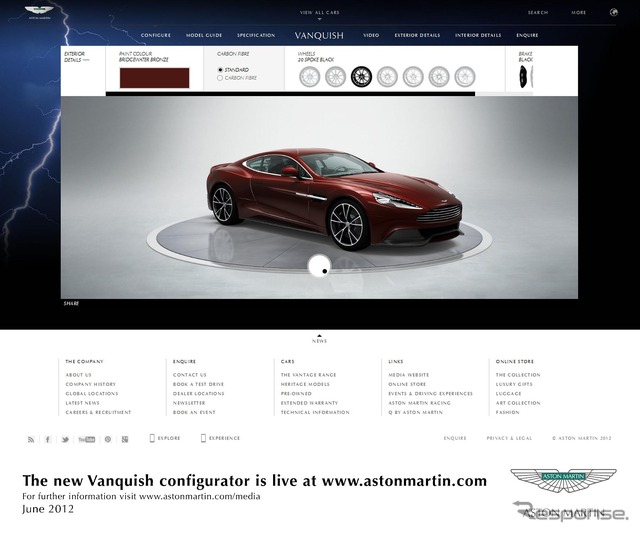The height and width of the screenshot is (533, 640).
Task: Click Enquire in the top navigation
Action: tap(527, 35)
